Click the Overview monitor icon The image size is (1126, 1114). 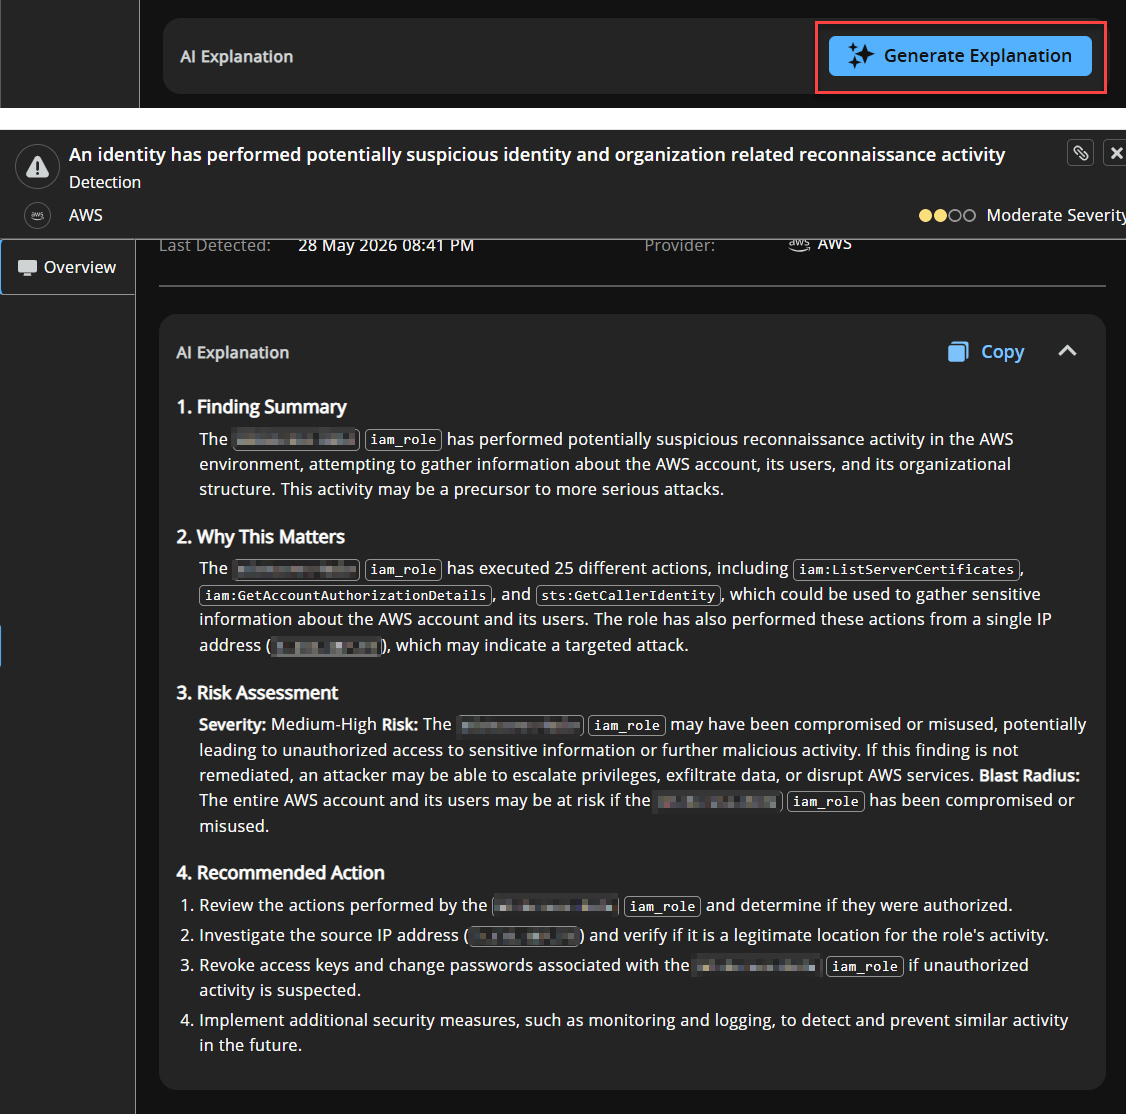(27, 268)
